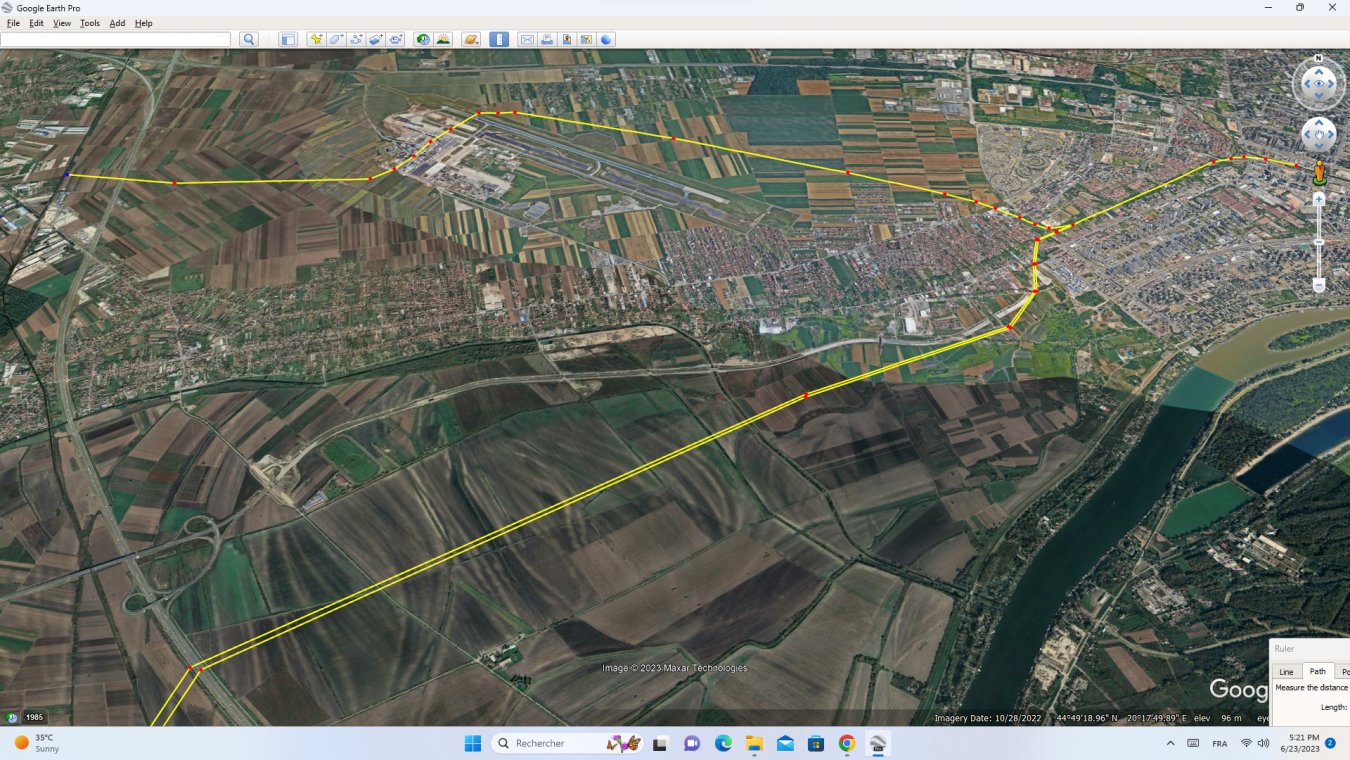The height and width of the screenshot is (760, 1350).
Task: Select the Add Polygon tool
Action: tap(336, 40)
